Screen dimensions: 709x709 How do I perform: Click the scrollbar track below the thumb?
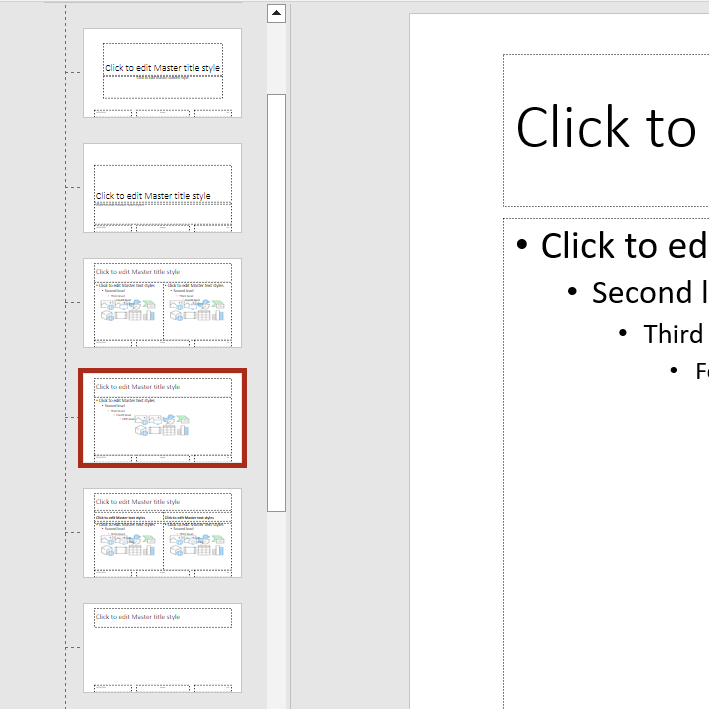(276, 610)
